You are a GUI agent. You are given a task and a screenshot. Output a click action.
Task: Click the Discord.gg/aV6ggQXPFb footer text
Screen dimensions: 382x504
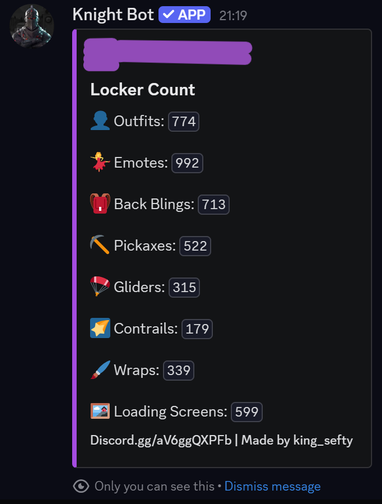click(x=161, y=440)
